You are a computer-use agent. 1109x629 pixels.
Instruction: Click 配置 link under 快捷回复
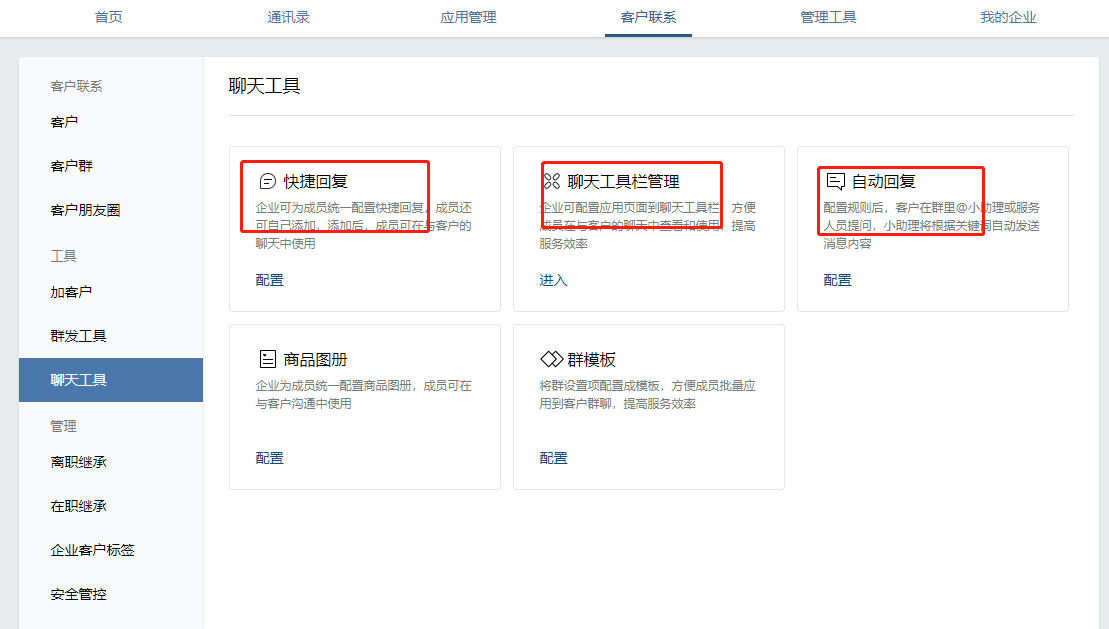point(269,280)
